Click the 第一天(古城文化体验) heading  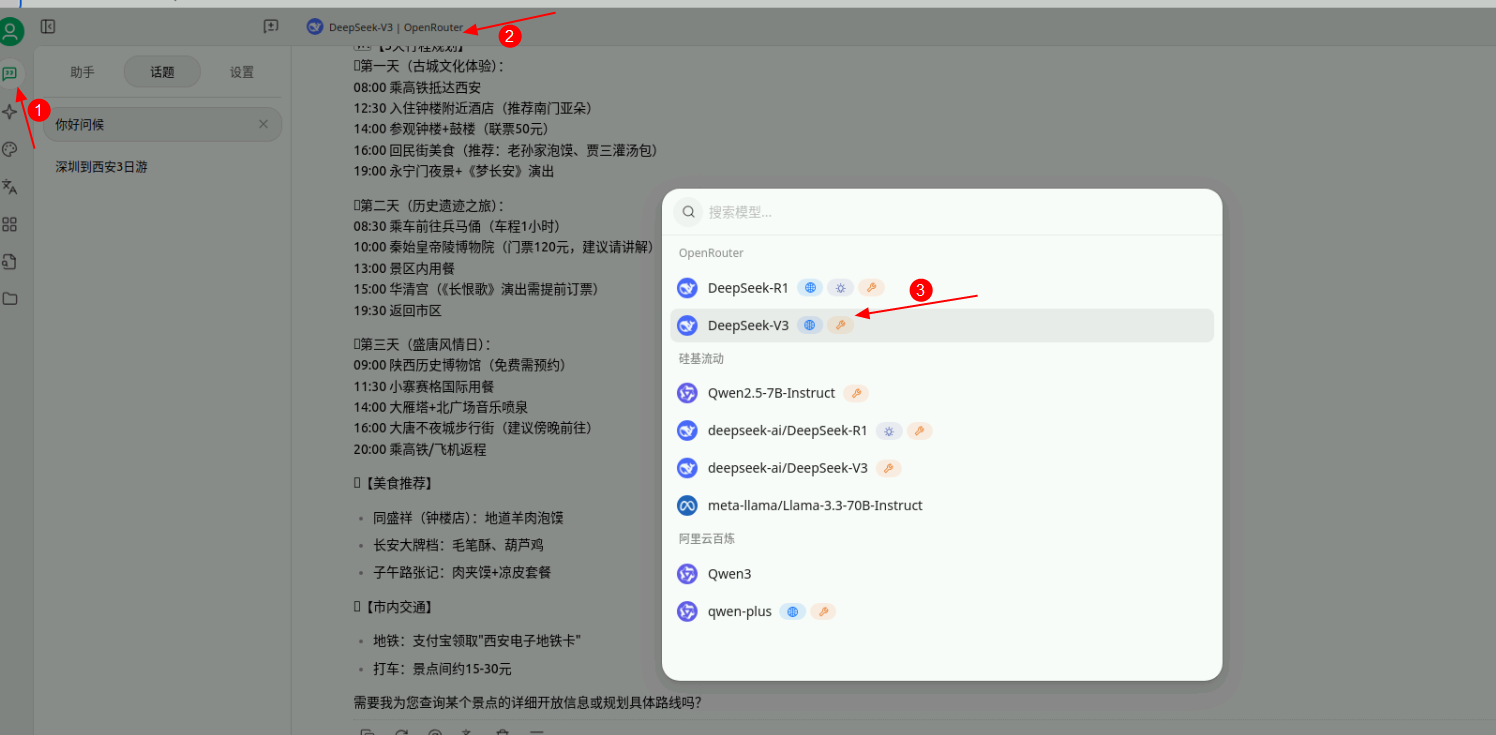(428, 66)
